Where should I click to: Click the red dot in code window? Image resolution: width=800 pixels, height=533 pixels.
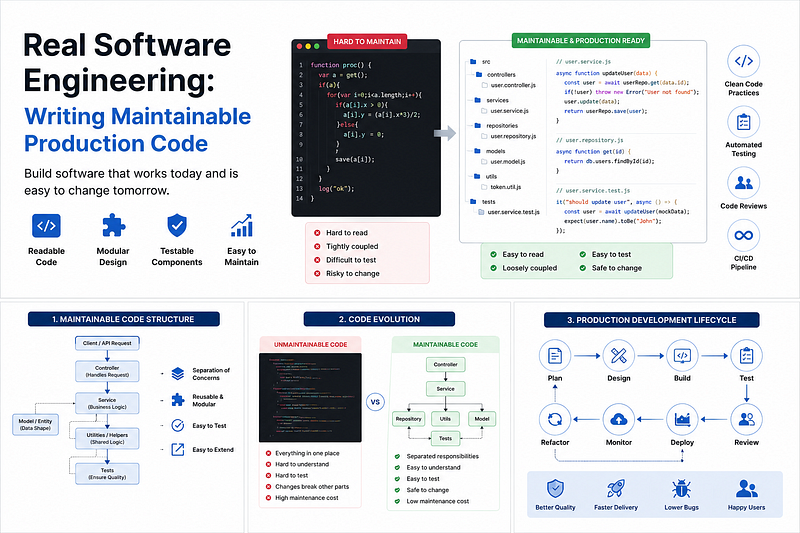click(x=299, y=46)
